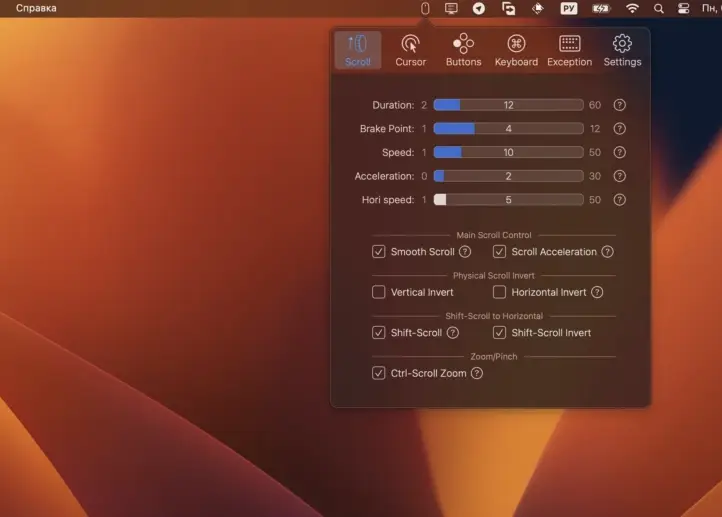Disable the Smooth Scroll checkbox

378,252
